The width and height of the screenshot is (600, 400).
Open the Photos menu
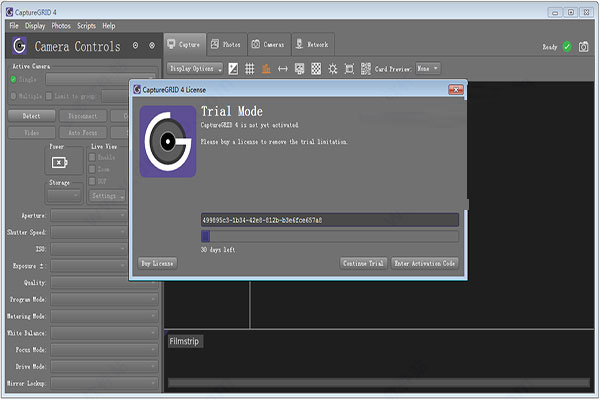[x=61, y=26]
